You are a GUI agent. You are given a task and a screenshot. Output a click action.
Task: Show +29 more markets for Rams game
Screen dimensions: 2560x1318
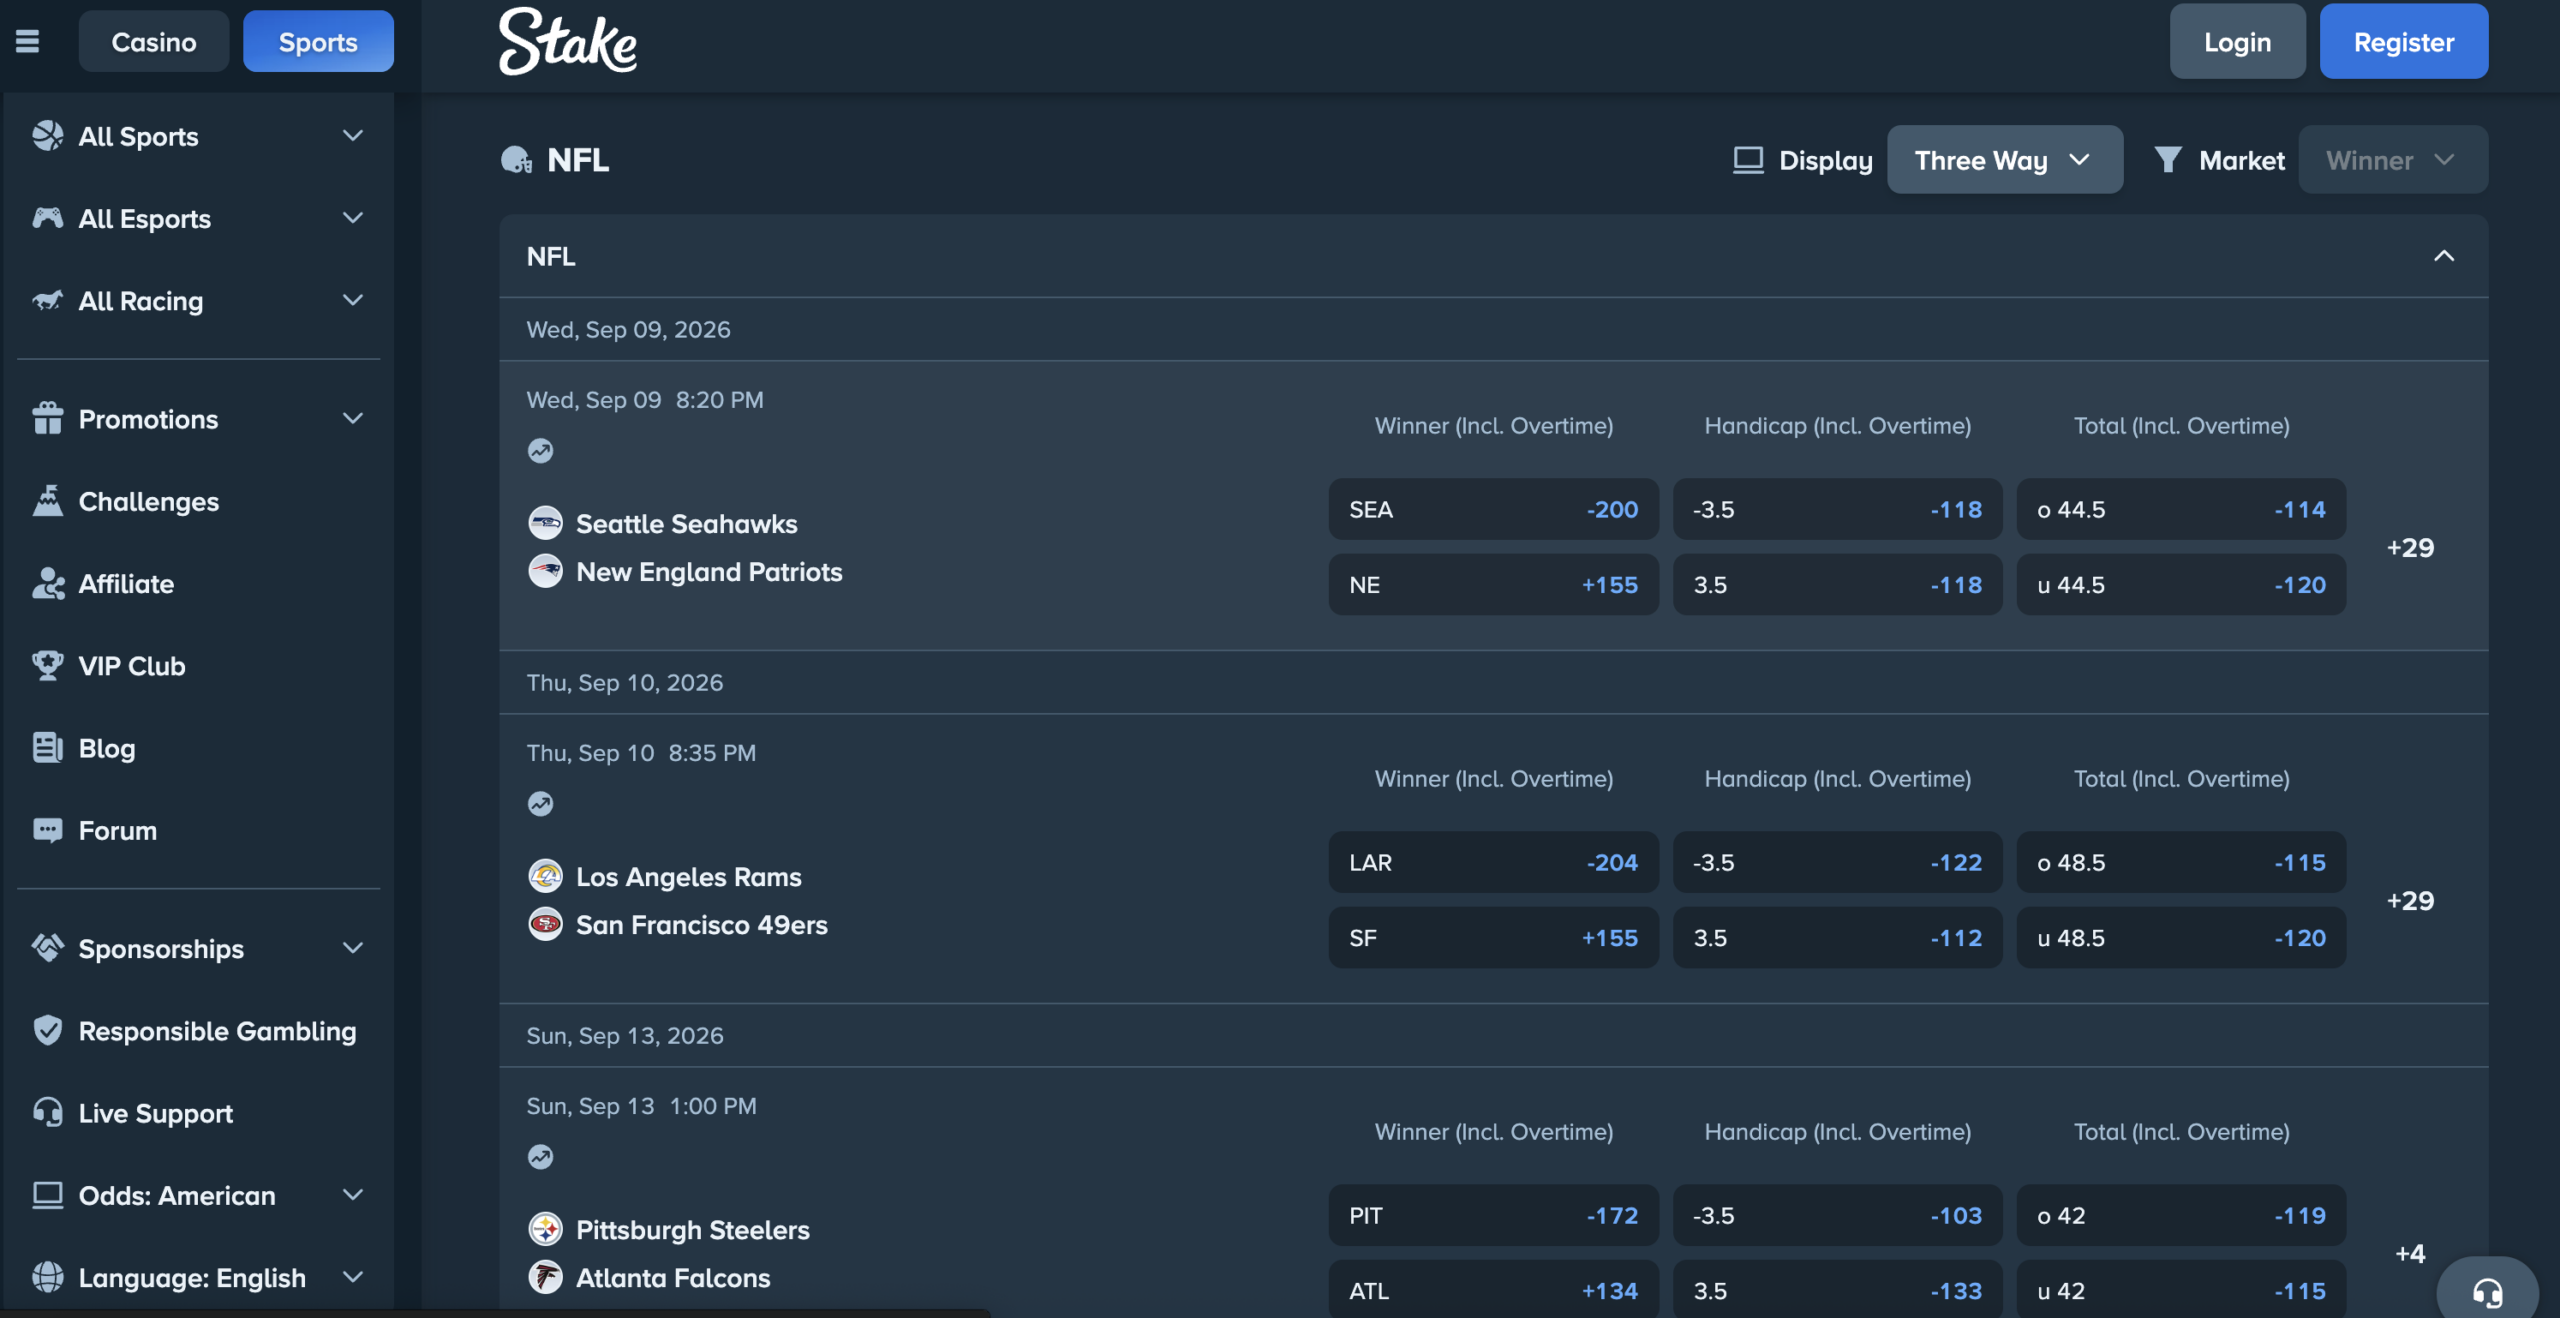pyautogui.click(x=2410, y=900)
